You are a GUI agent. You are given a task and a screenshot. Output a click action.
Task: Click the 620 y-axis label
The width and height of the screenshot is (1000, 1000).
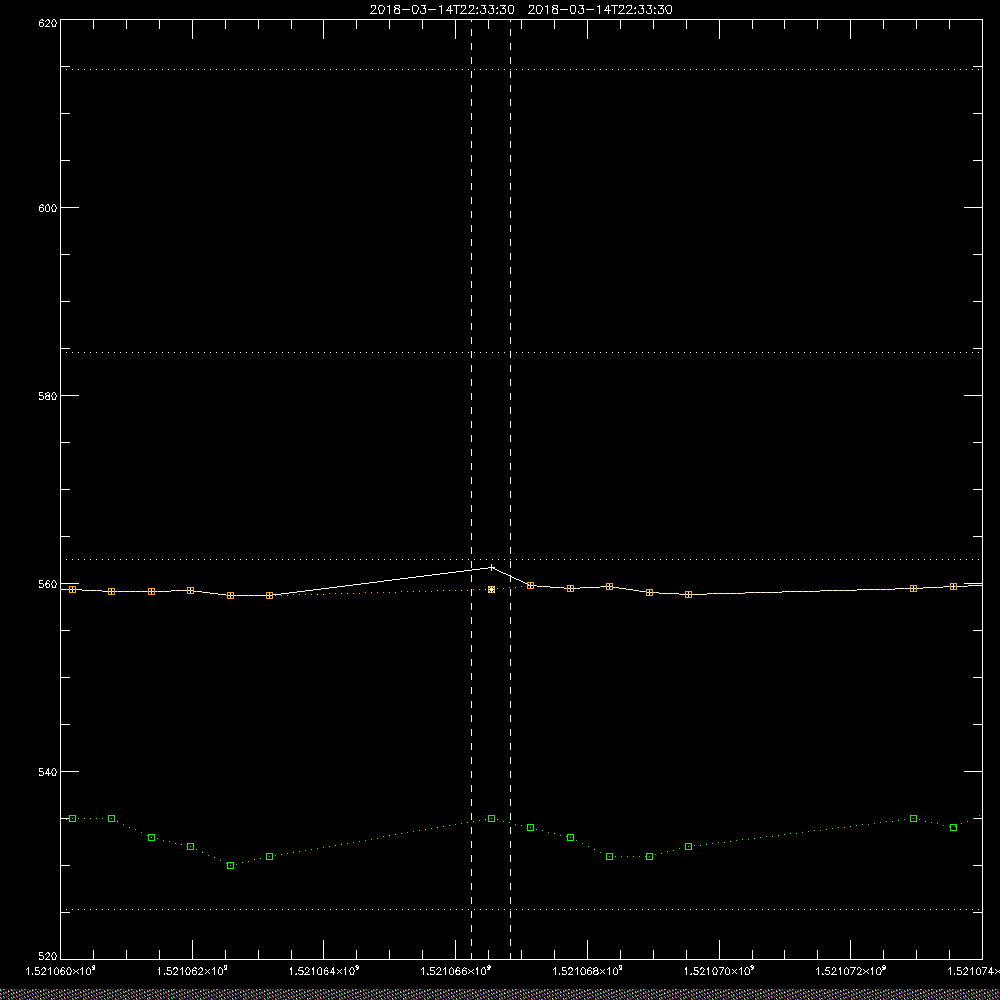(48, 23)
